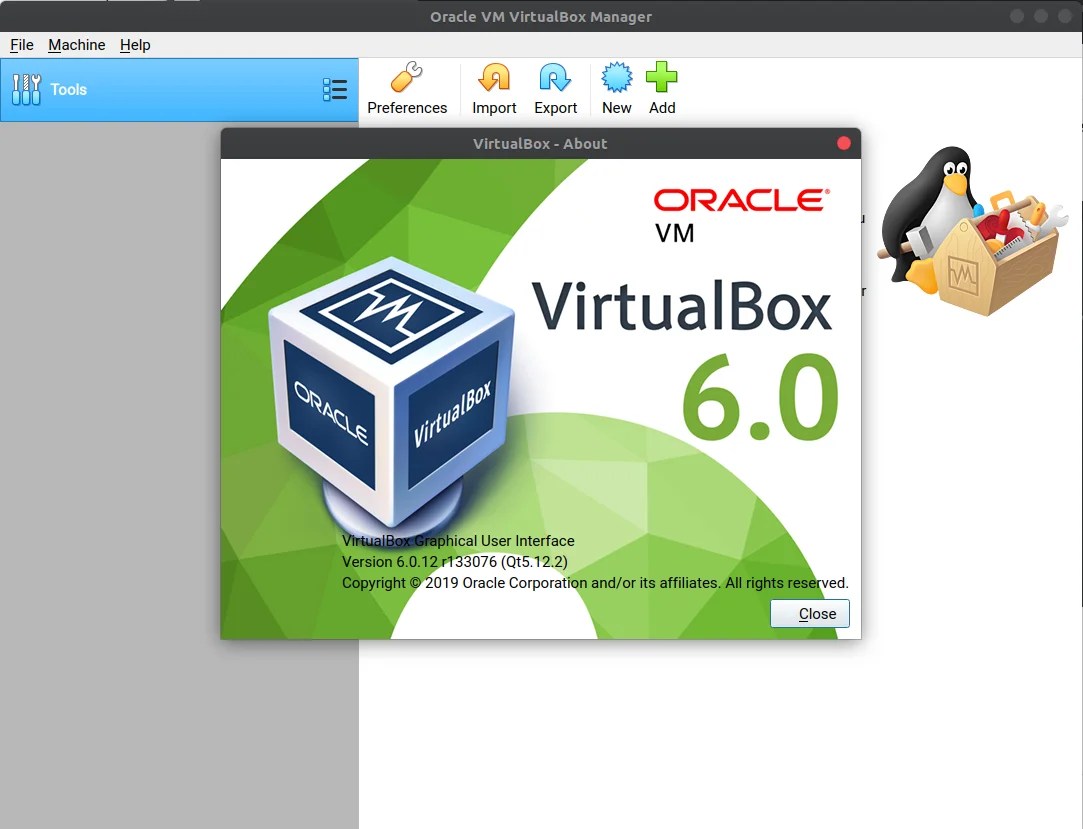
Task: Click the penguin toolbox welcome image
Action: (x=972, y=231)
